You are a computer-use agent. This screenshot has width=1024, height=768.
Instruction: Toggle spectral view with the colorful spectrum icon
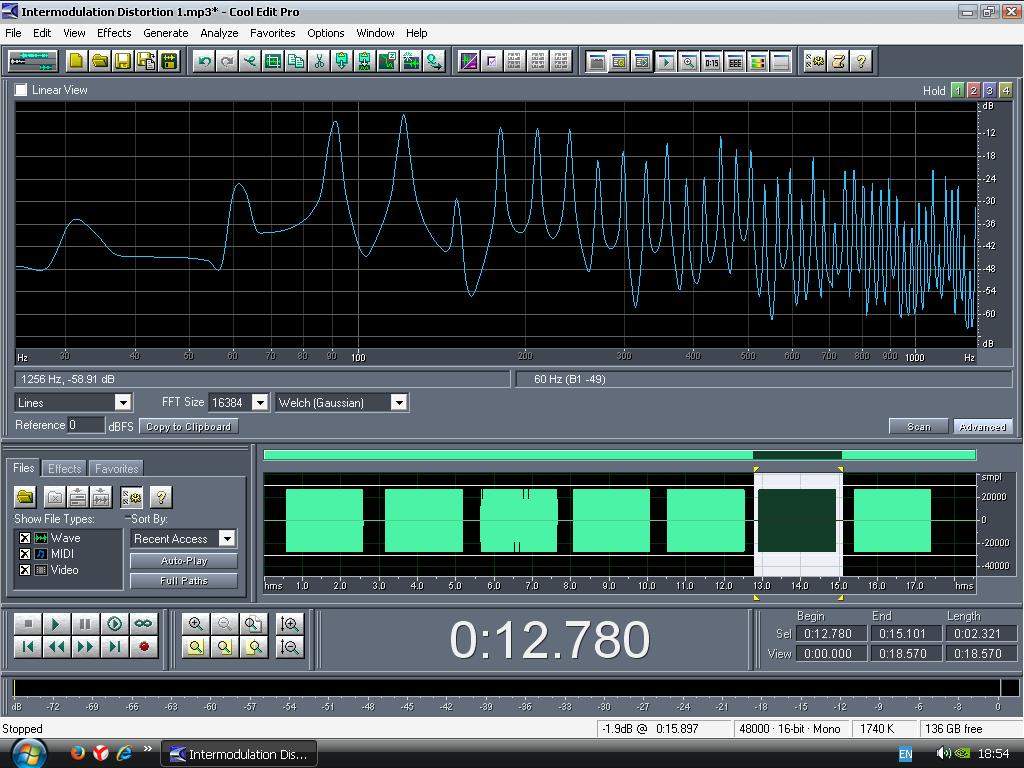click(758, 61)
